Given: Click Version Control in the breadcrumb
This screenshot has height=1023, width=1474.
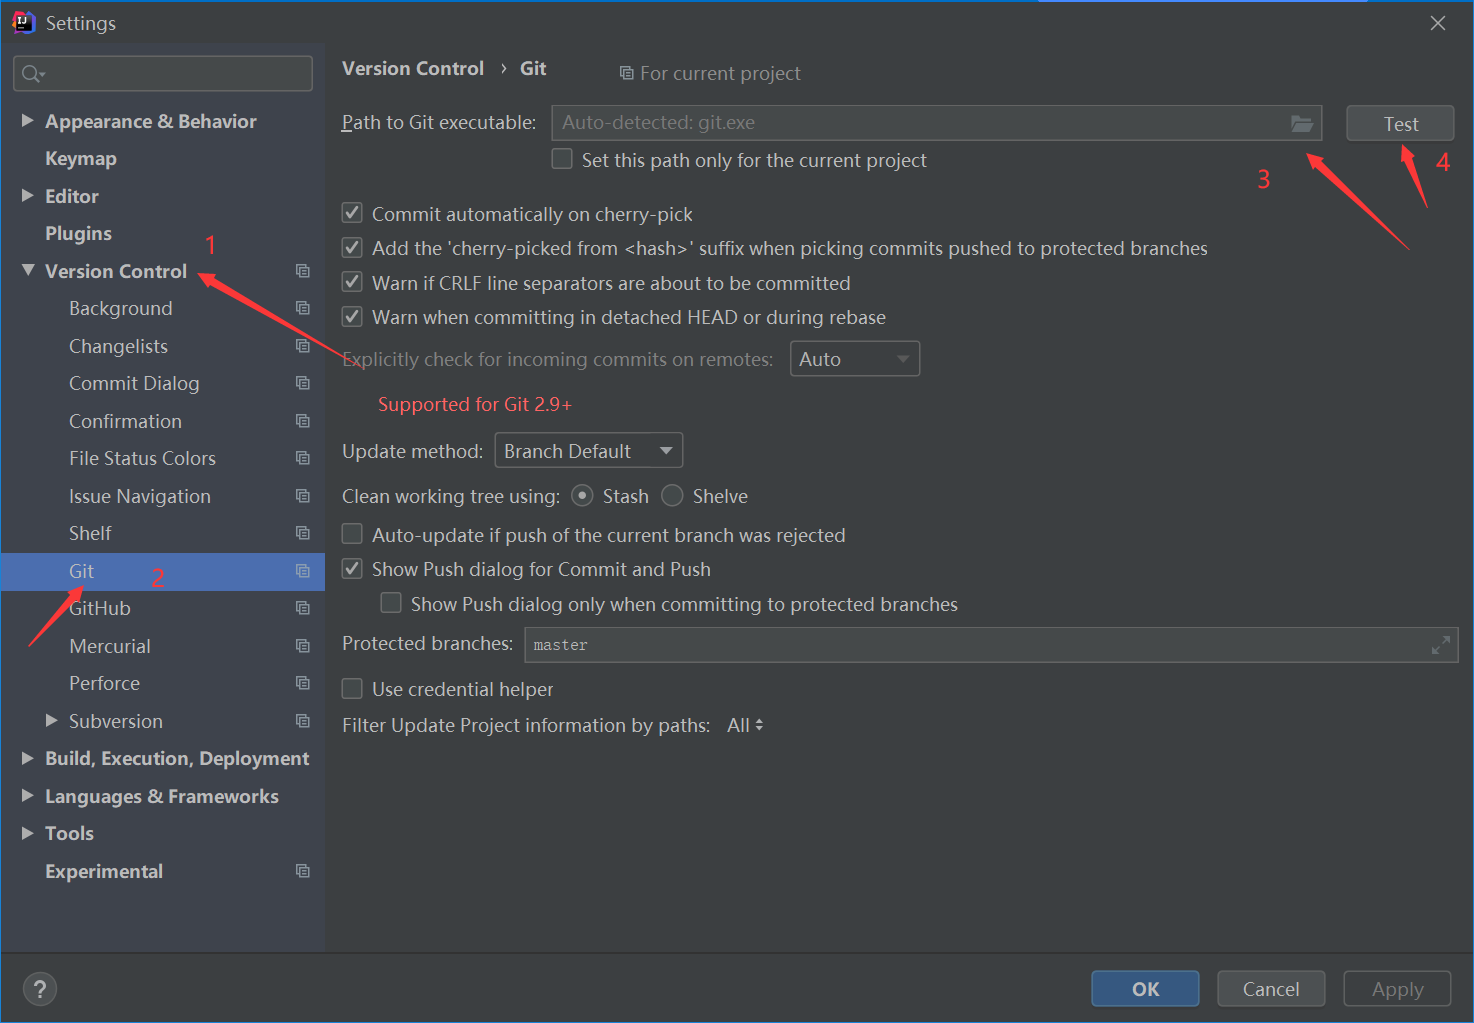Looking at the screenshot, I should click(413, 68).
